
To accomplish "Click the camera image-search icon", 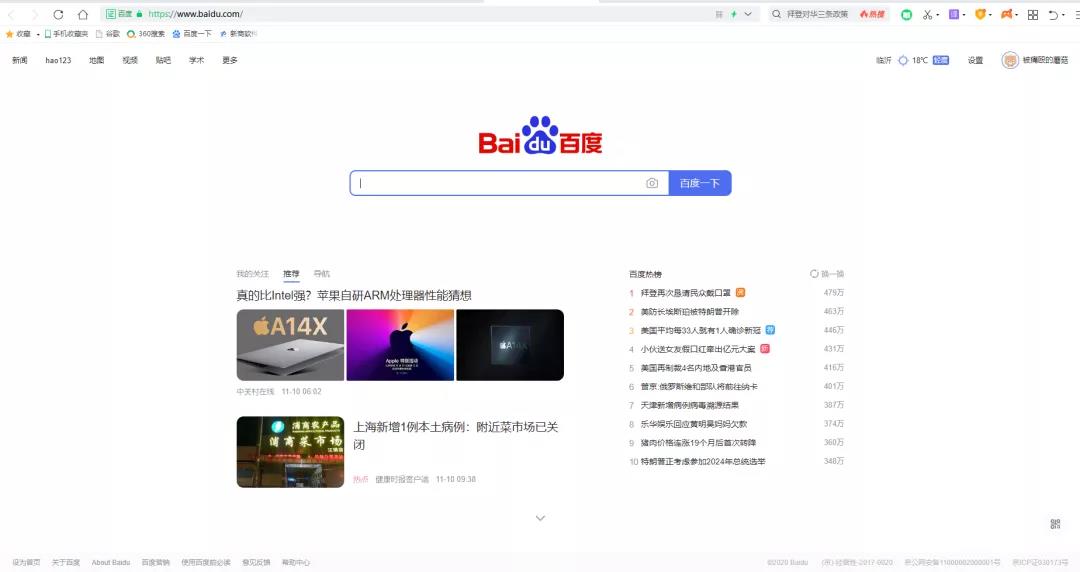I will pyautogui.click(x=652, y=183).
